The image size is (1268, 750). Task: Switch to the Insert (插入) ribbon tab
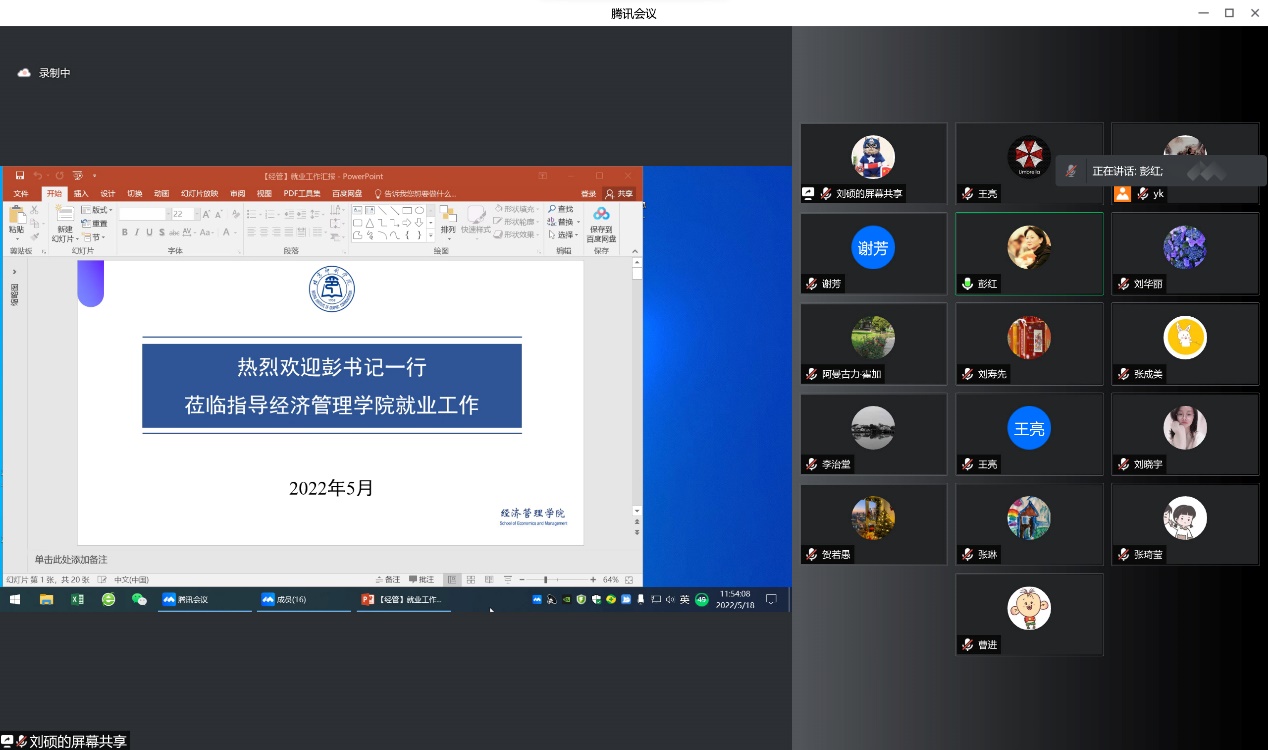[81, 194]
